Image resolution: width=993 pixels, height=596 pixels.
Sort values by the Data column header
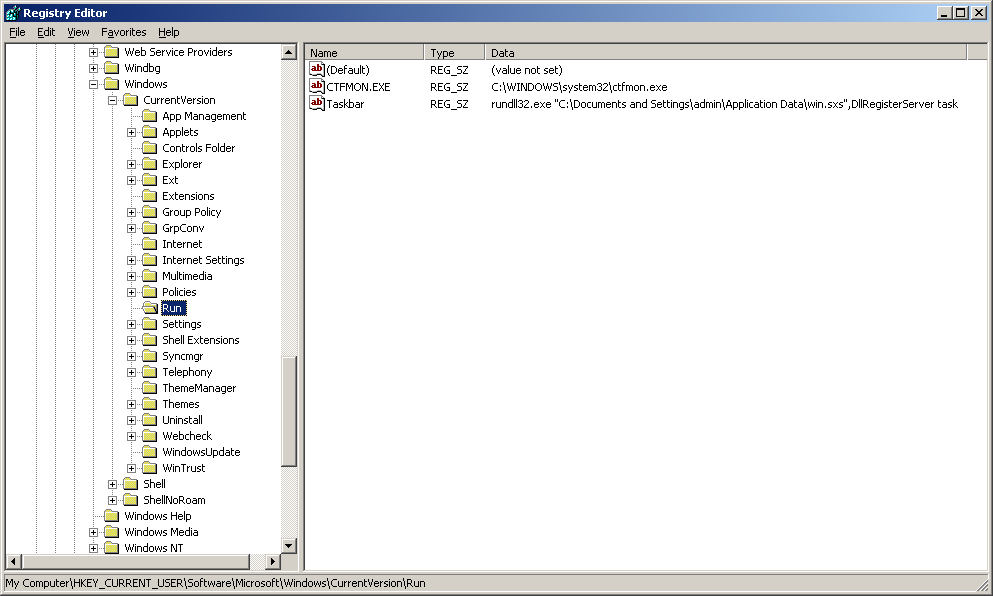(726, 53)
